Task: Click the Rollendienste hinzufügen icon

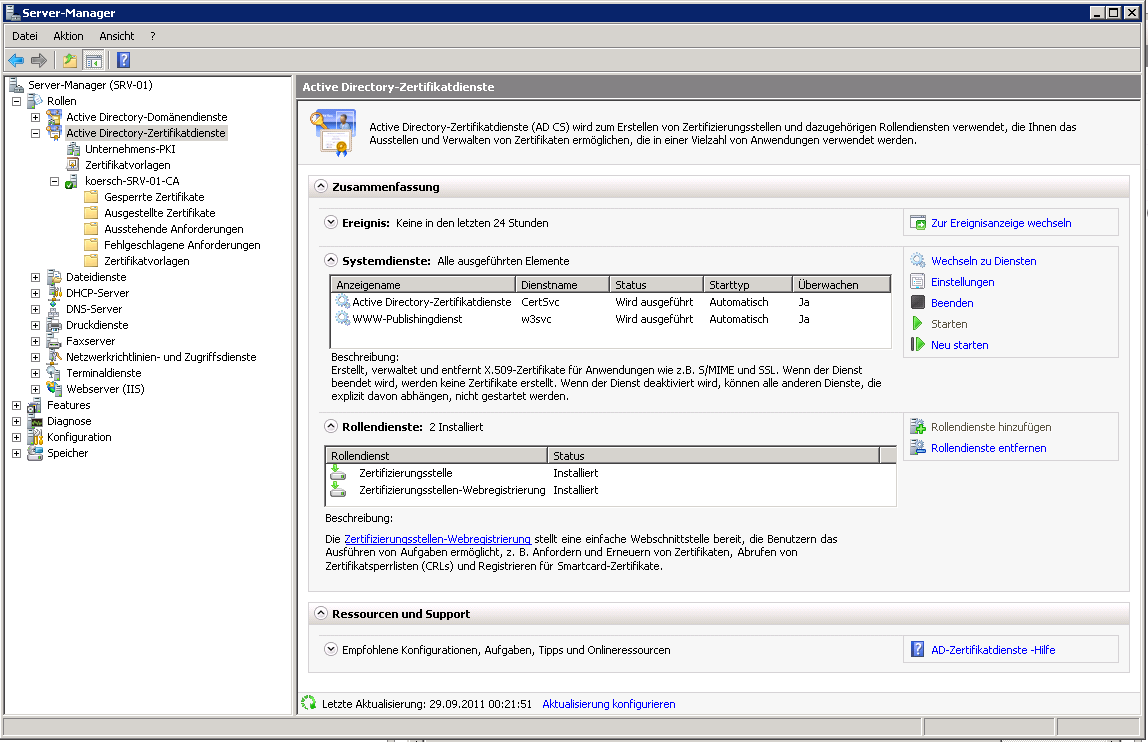Action: (x=918, y=427)
